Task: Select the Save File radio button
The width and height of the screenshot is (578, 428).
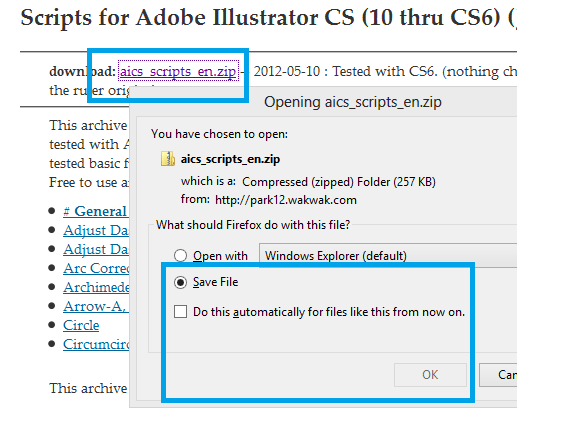Action: click(x=180, y=282)
